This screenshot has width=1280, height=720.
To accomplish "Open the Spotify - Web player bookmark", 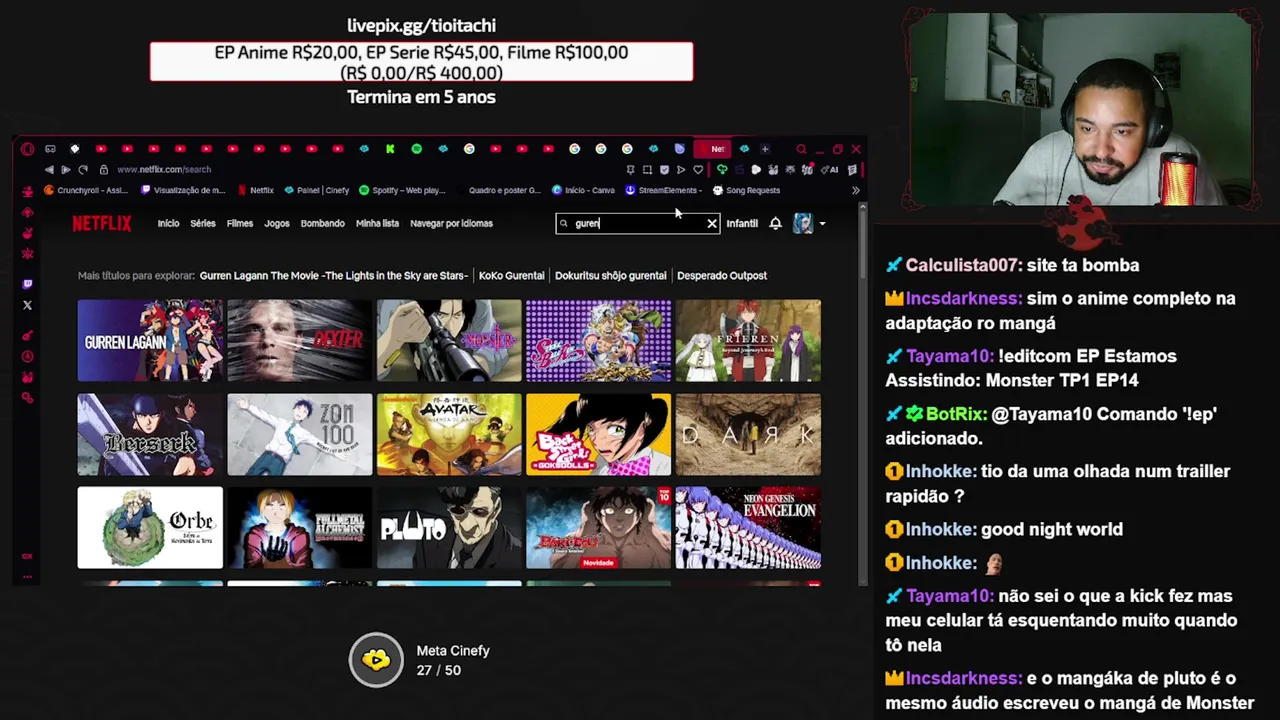I will (x=402, y=190).
